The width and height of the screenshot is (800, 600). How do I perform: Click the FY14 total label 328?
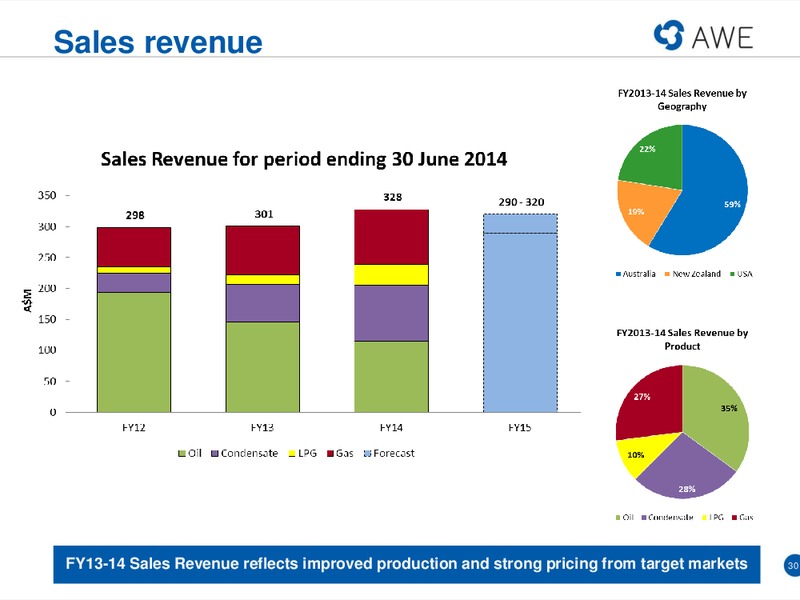[392, 197]
